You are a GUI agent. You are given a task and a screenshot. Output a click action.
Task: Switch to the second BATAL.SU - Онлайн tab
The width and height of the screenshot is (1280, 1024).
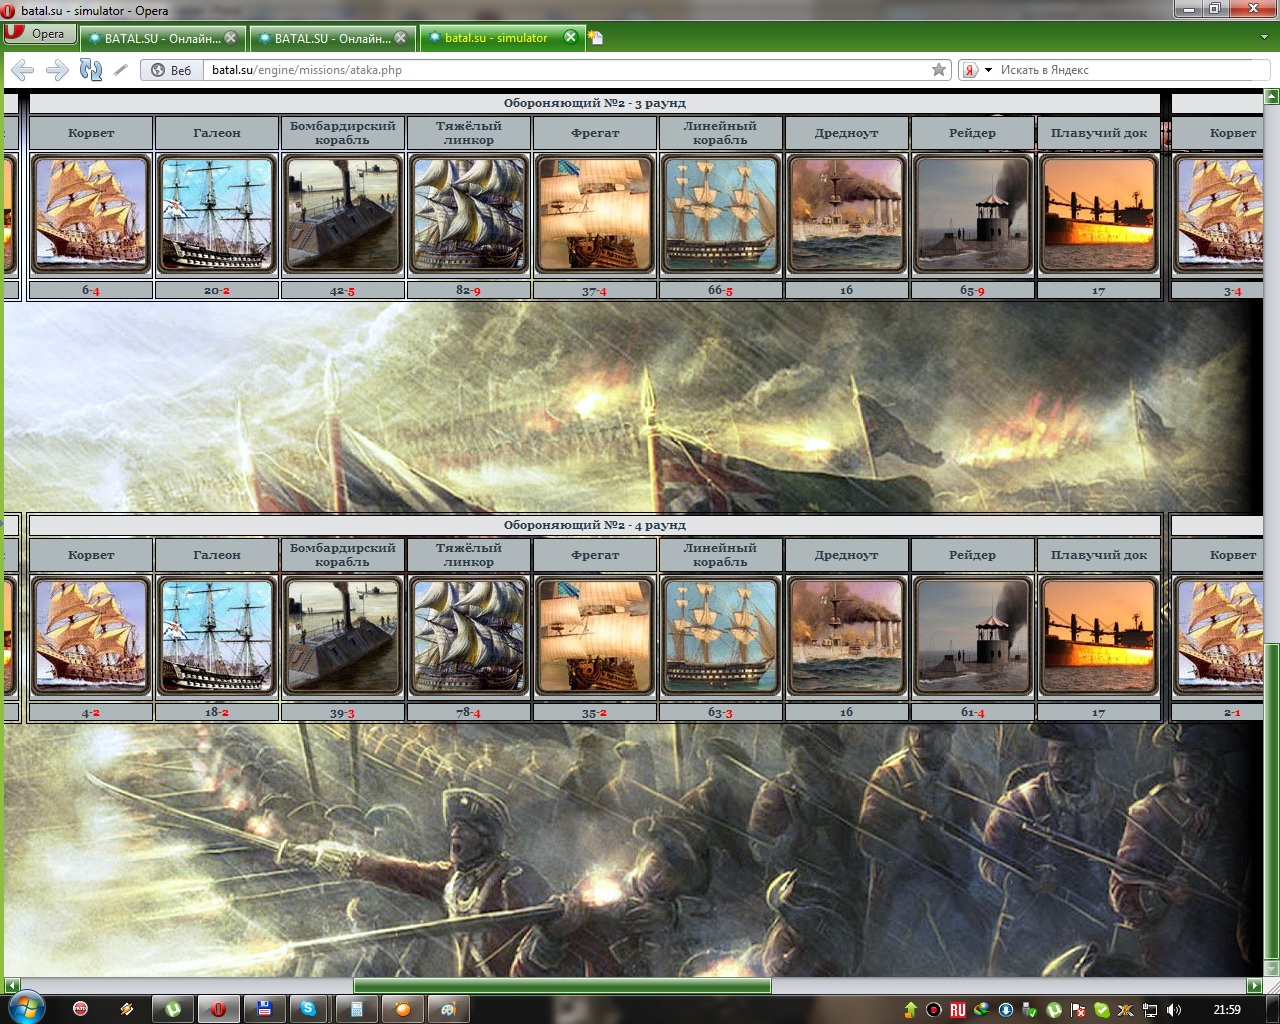click(x=331, y=38)
